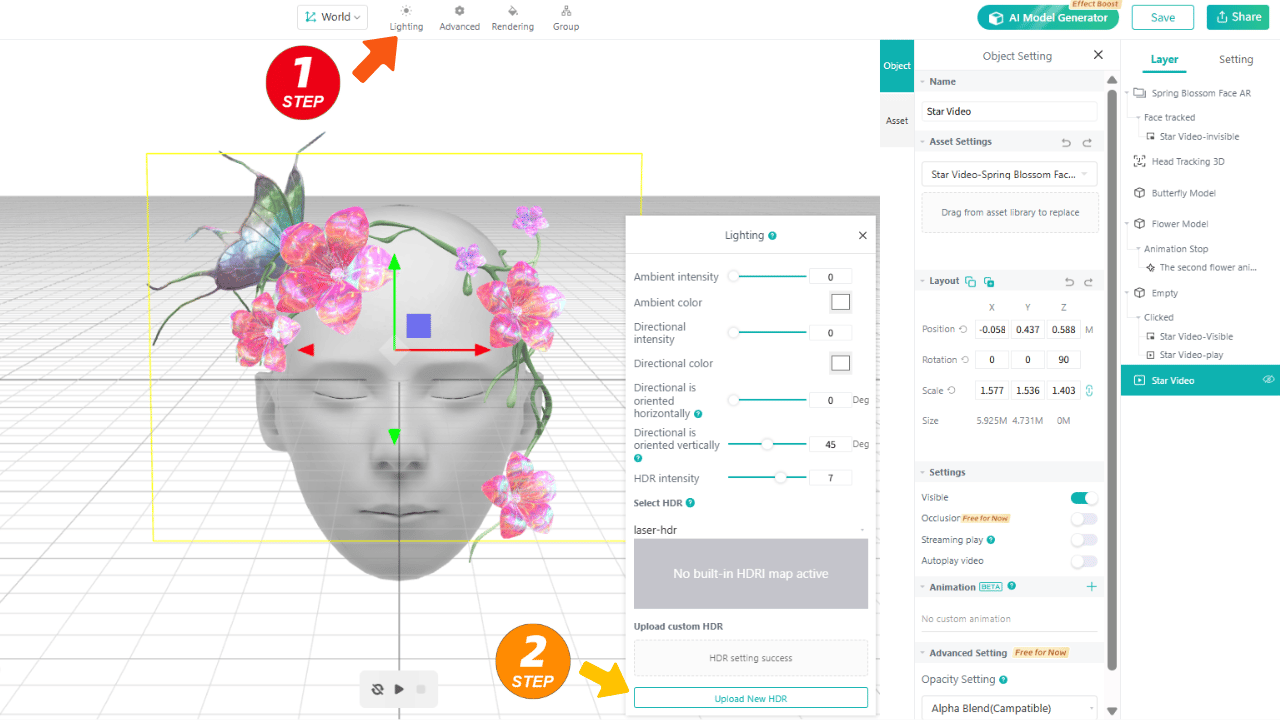
Task: Open the Alpha Blend opacity dropdown
Action: pos(1009,708)
